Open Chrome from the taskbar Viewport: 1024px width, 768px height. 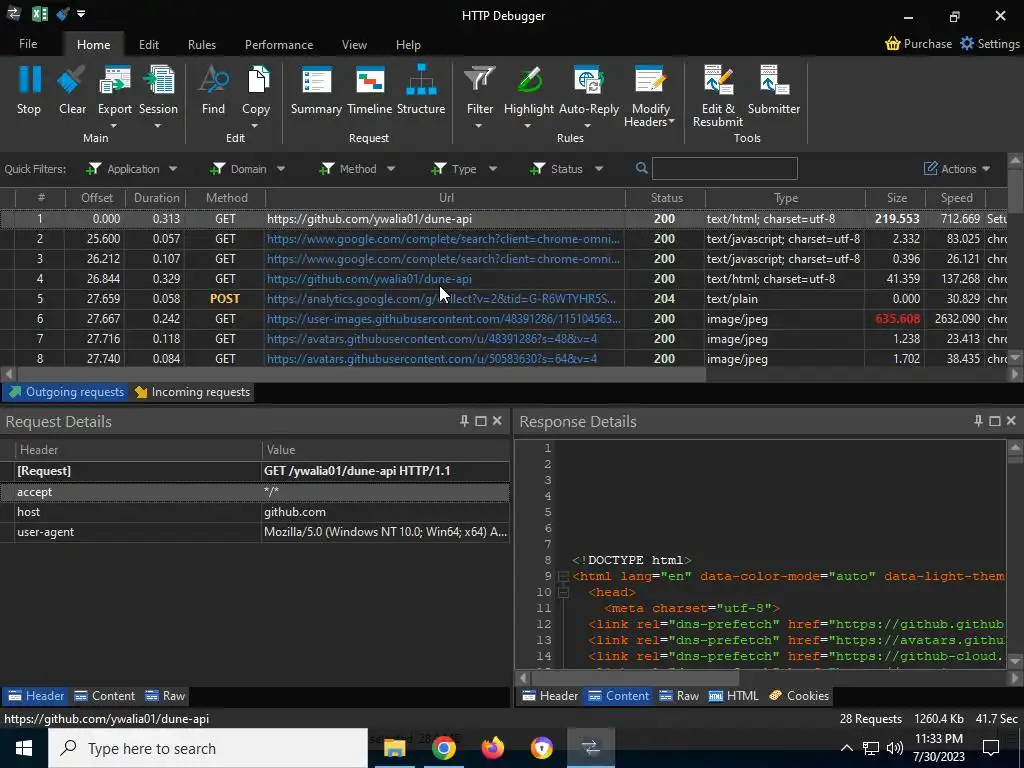[443, 748]
